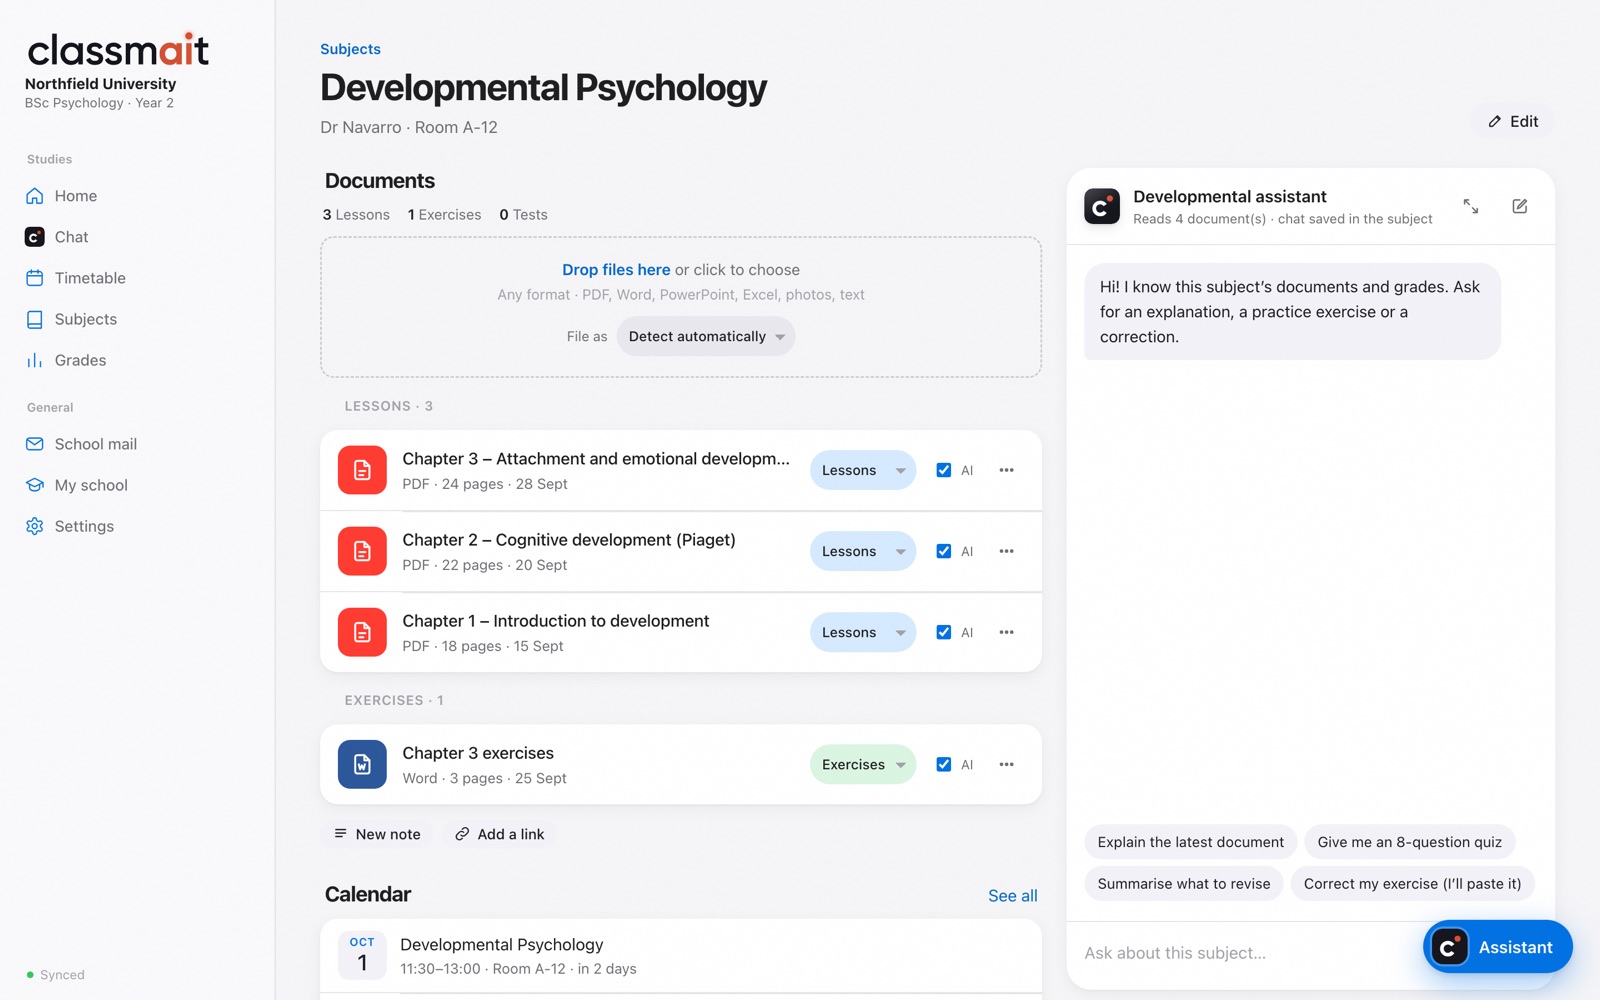Open Exercises dropdown for Chapter 3 exercises
This screenshot has width=1600, height=1000.
(863, 764)
